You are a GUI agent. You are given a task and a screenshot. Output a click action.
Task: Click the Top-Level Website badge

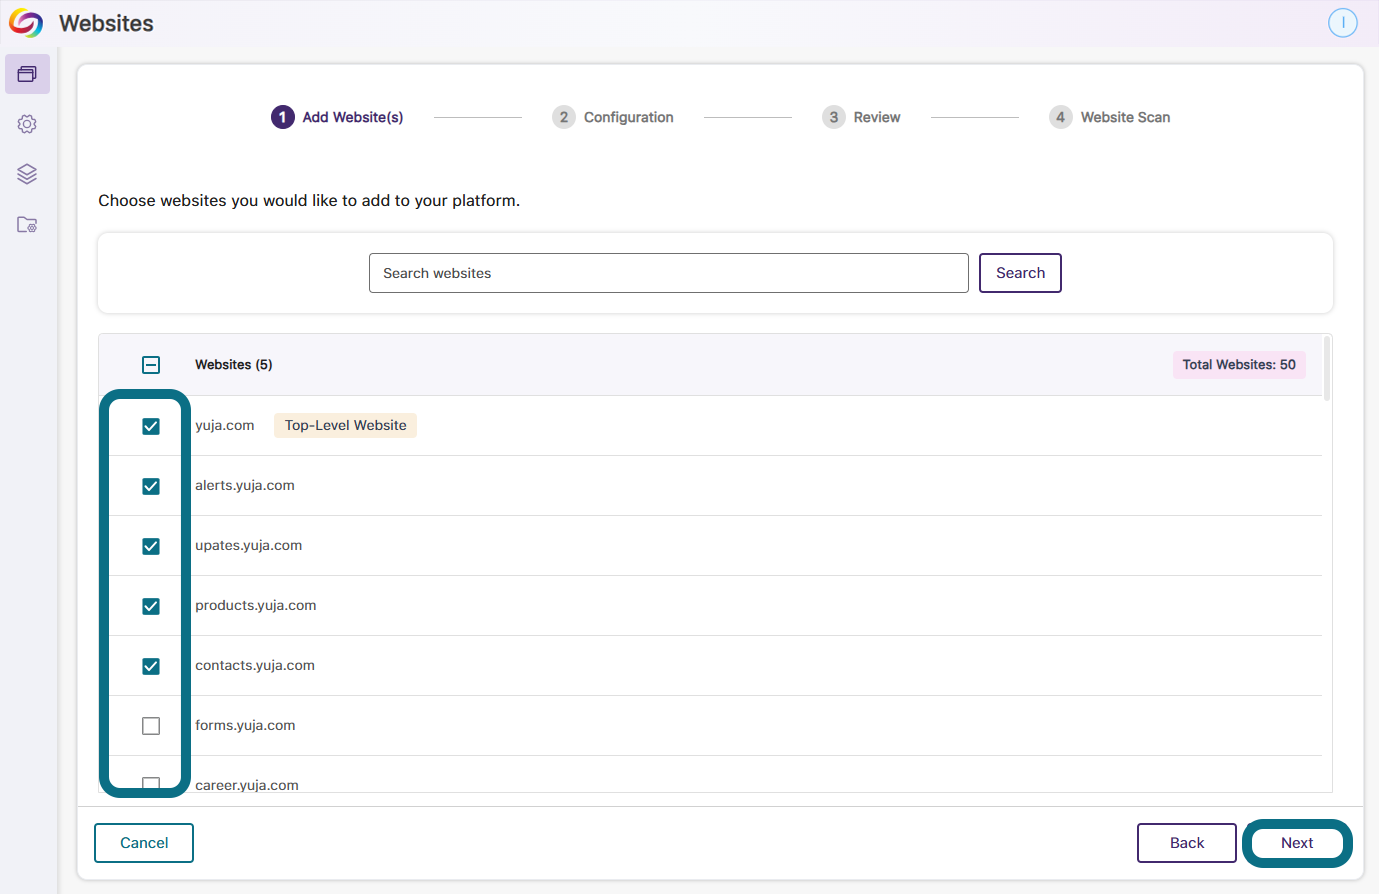click(x=345, y=425)
